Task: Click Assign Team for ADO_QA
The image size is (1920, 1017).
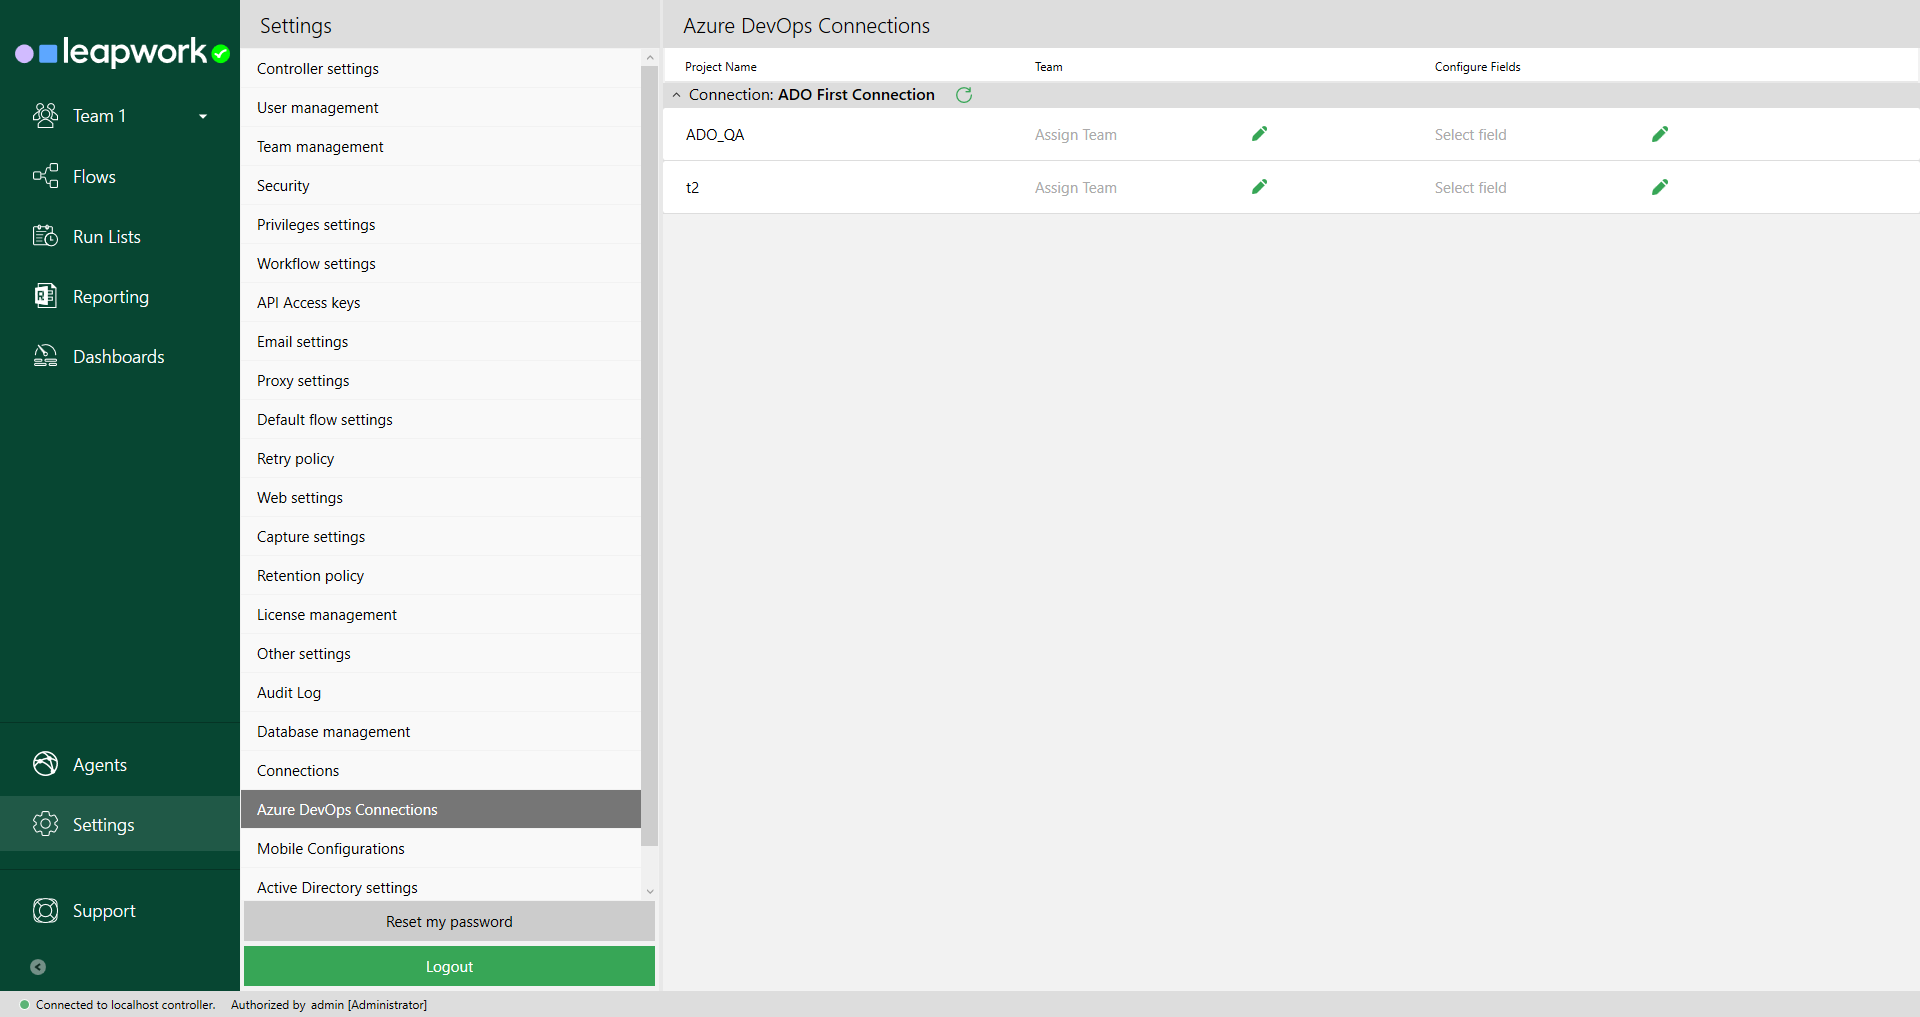Action: pyautogui.click(x=1076, y=135)
